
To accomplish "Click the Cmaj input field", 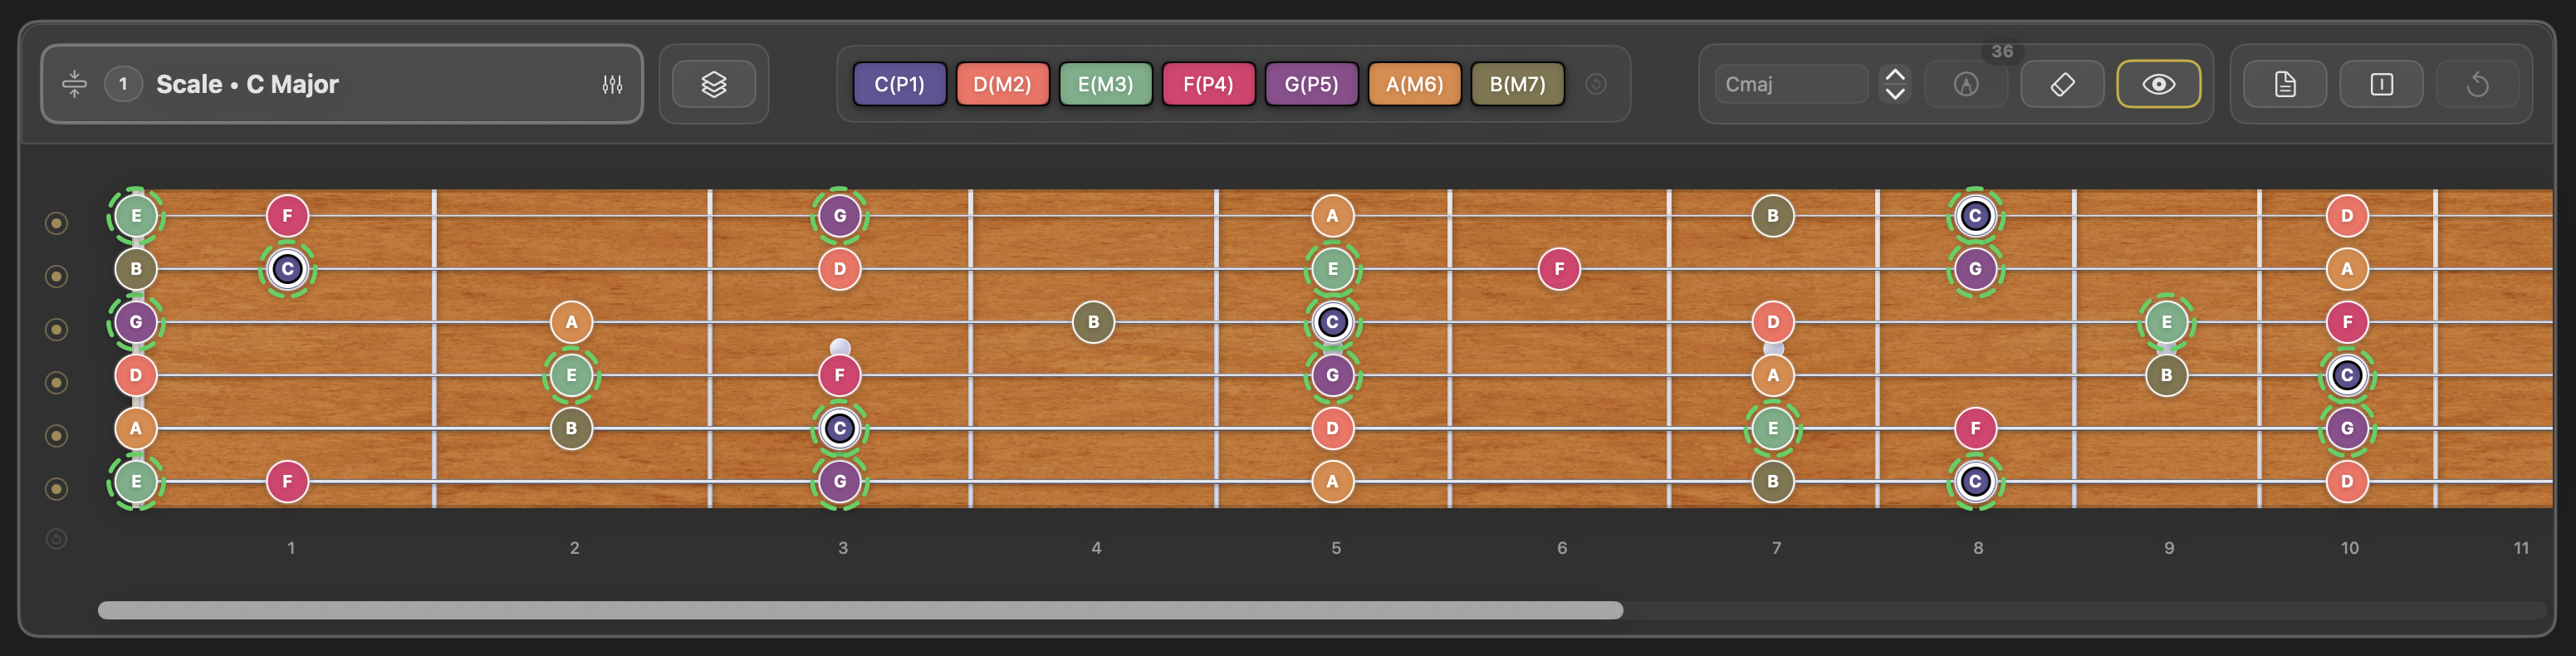I will pos(1791,84).
